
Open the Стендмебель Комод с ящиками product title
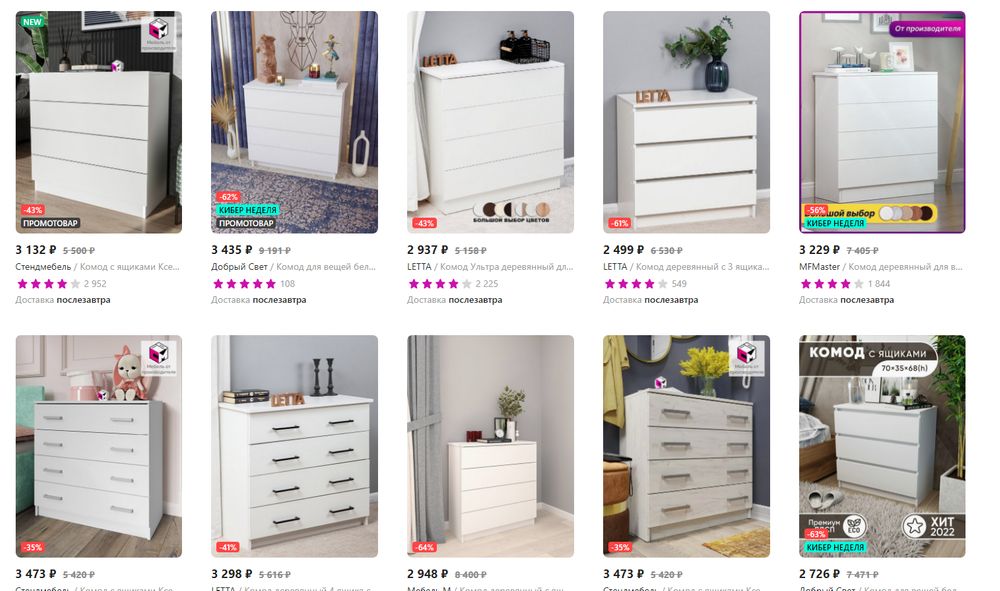[98, 266]
